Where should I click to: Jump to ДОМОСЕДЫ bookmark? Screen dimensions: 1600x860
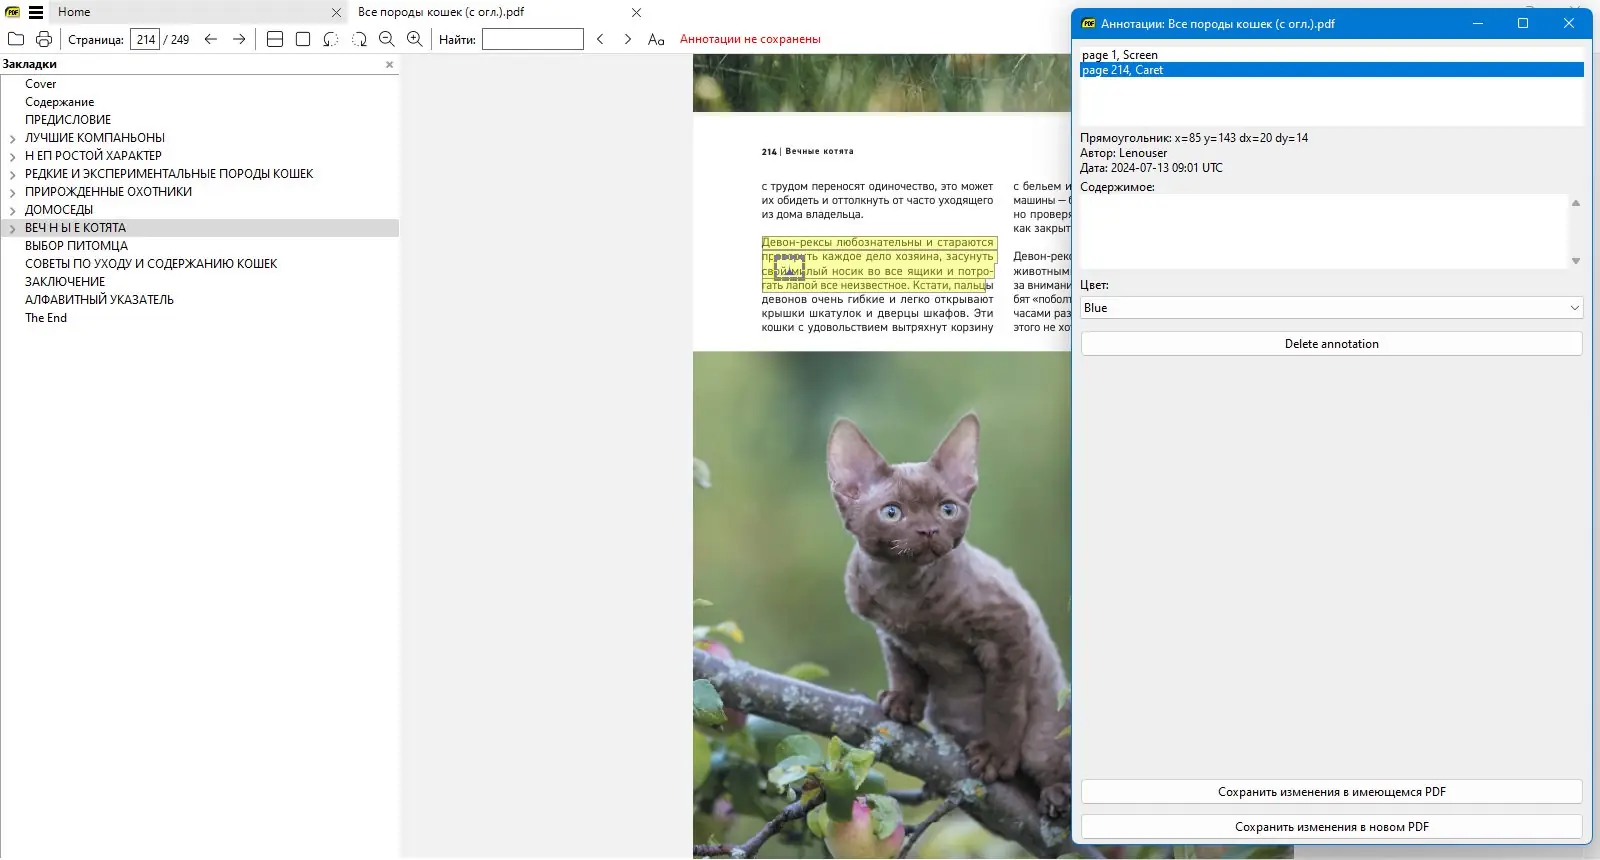point(59,210)
